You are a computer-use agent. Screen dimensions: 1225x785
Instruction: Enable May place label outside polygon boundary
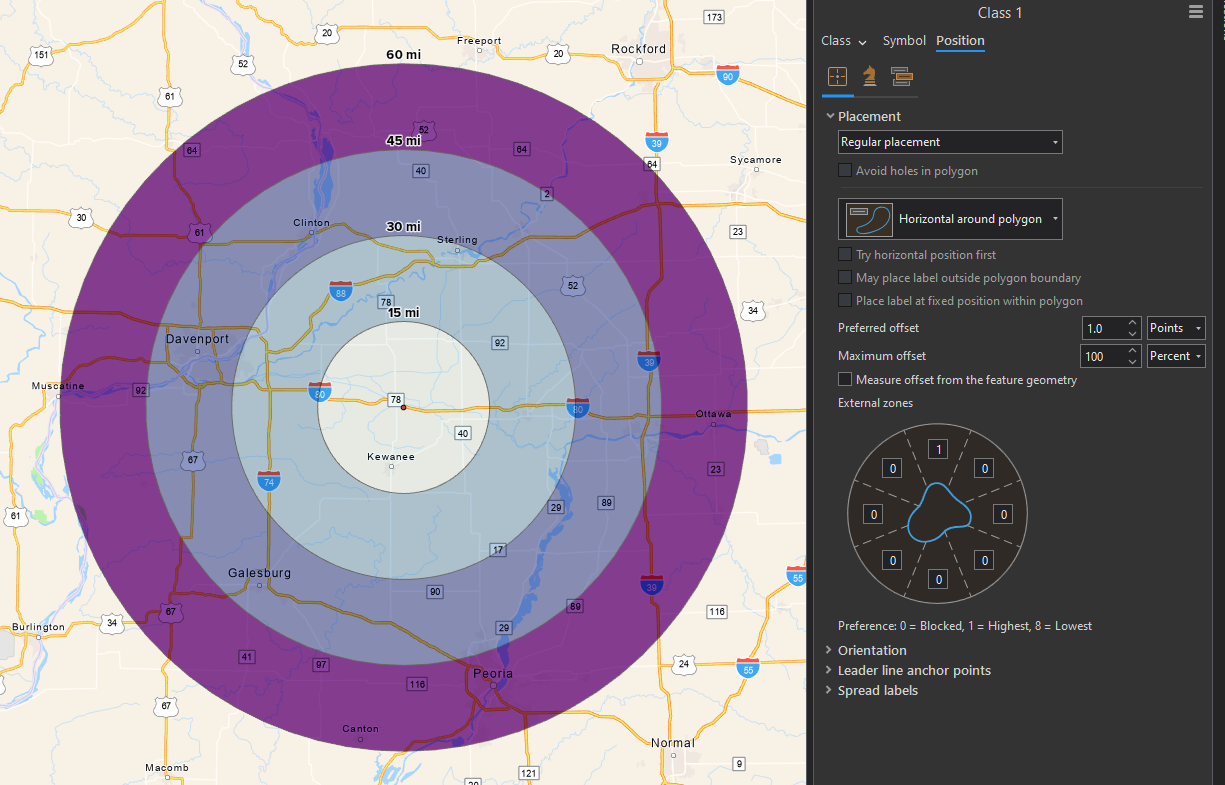[x=845, y=277]
